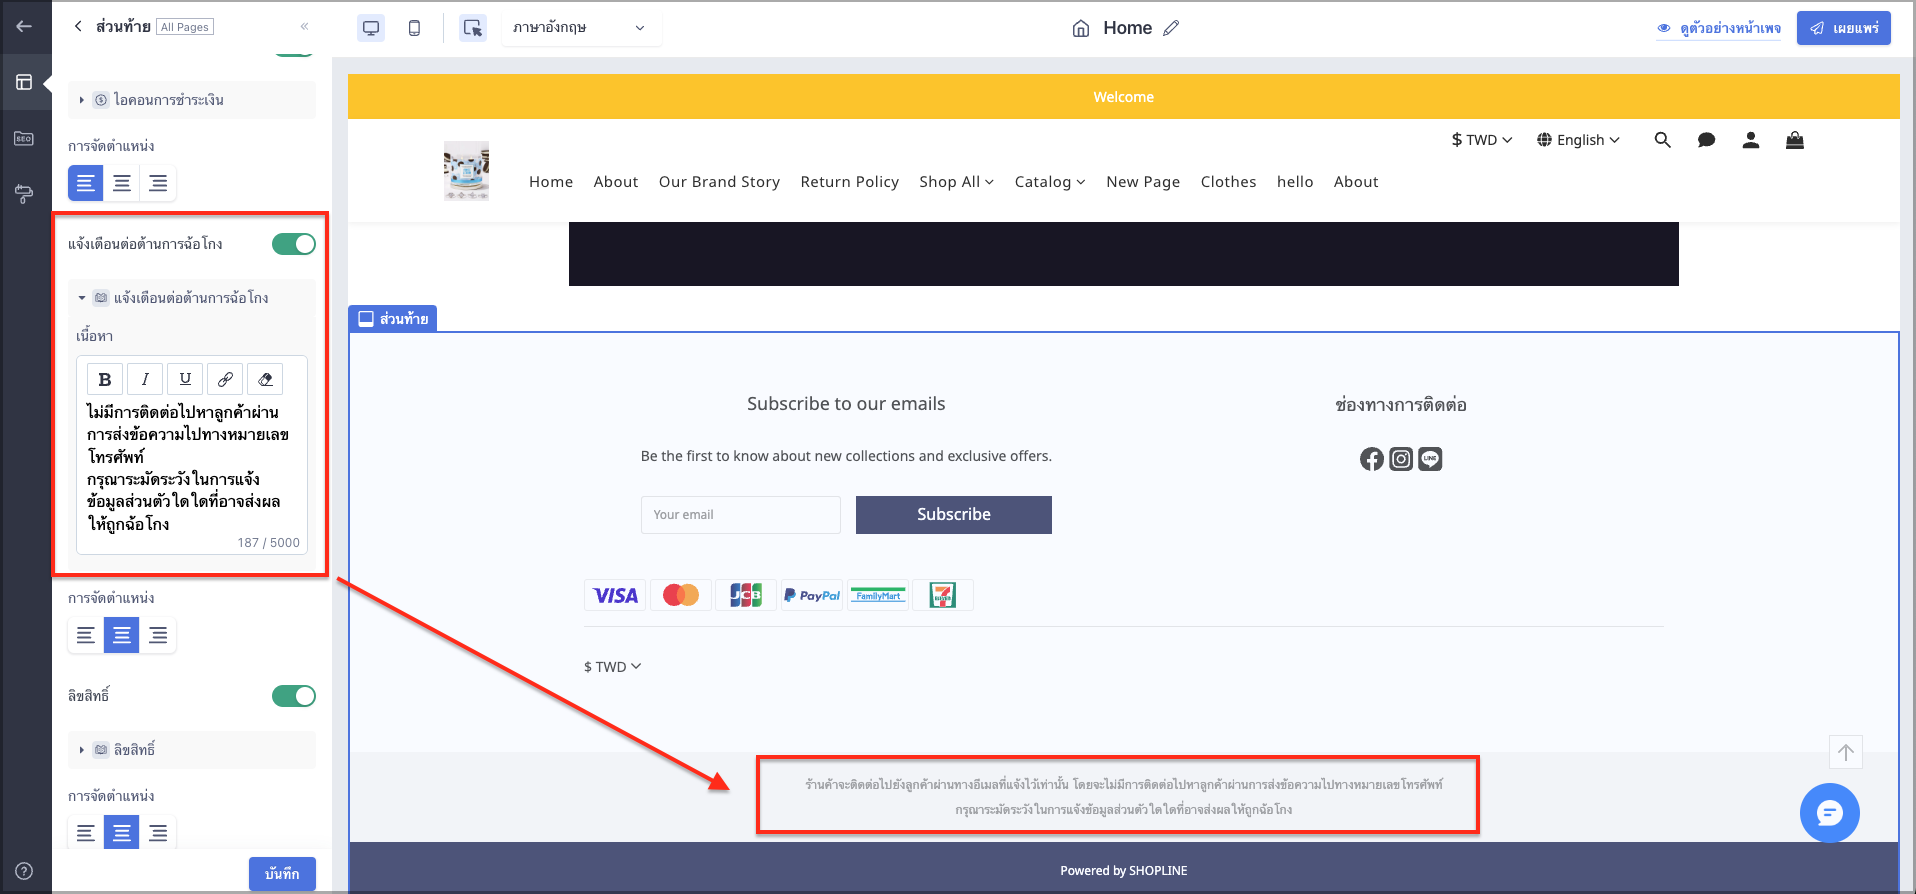Apply underline formatting in the content editor
The width and height of the screenshot is (1916, 894).
pos(185,379)
